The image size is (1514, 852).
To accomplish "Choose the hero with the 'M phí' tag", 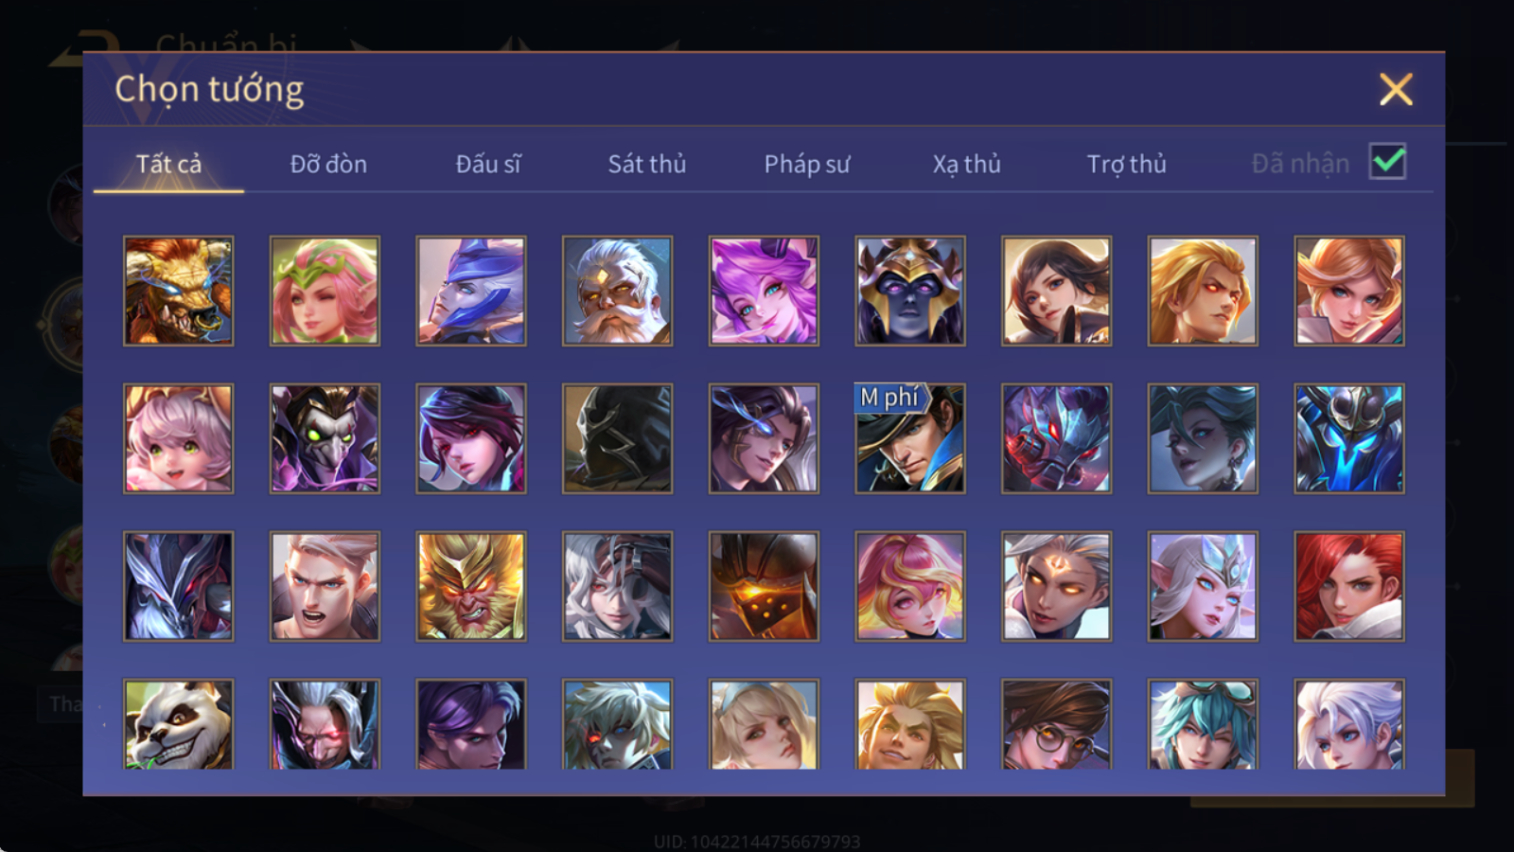I will coord(910,439).
